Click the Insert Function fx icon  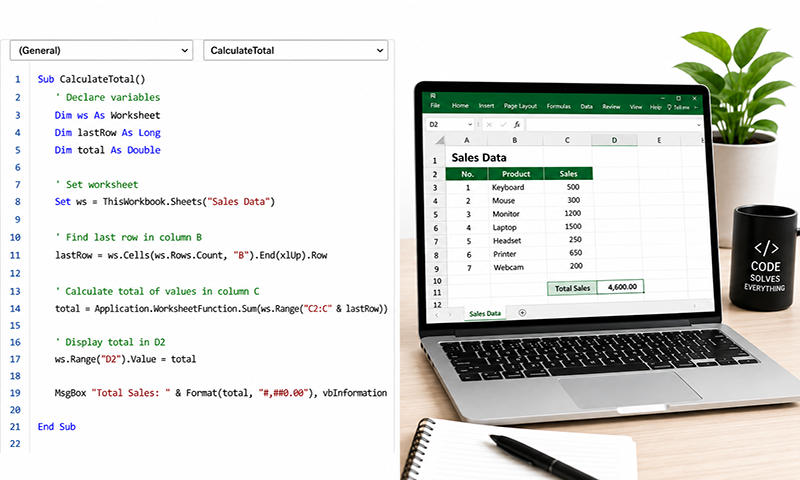517,124
